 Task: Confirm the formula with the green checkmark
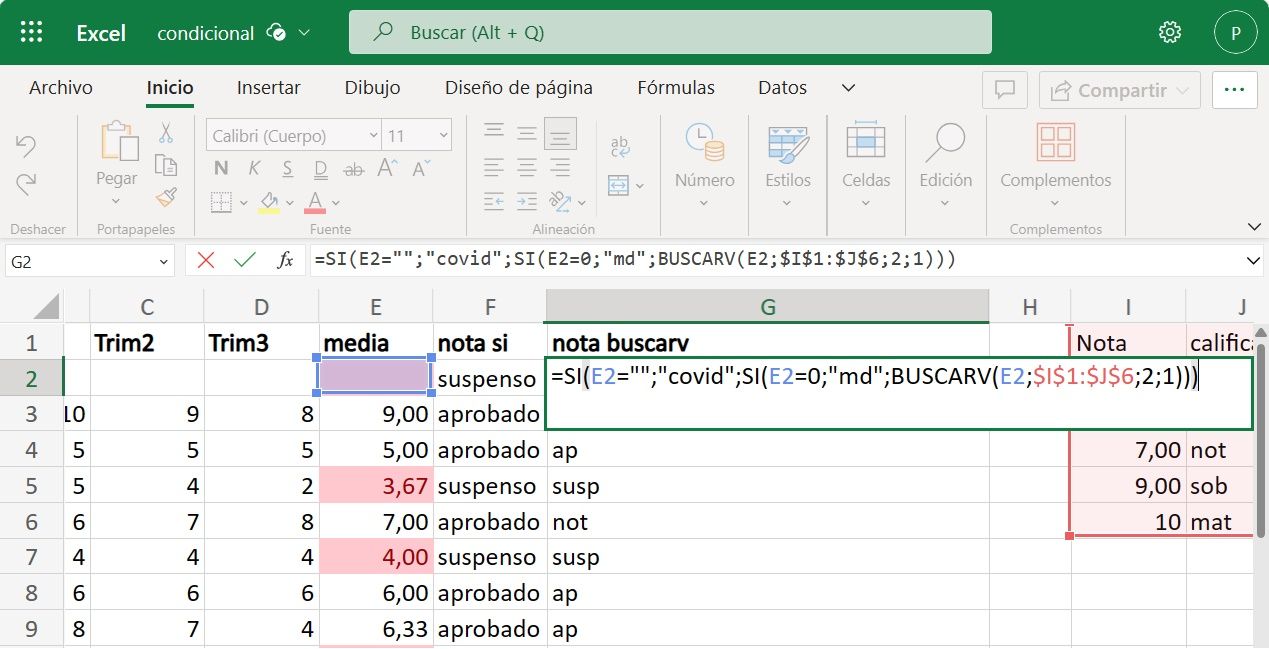(244, 260)
